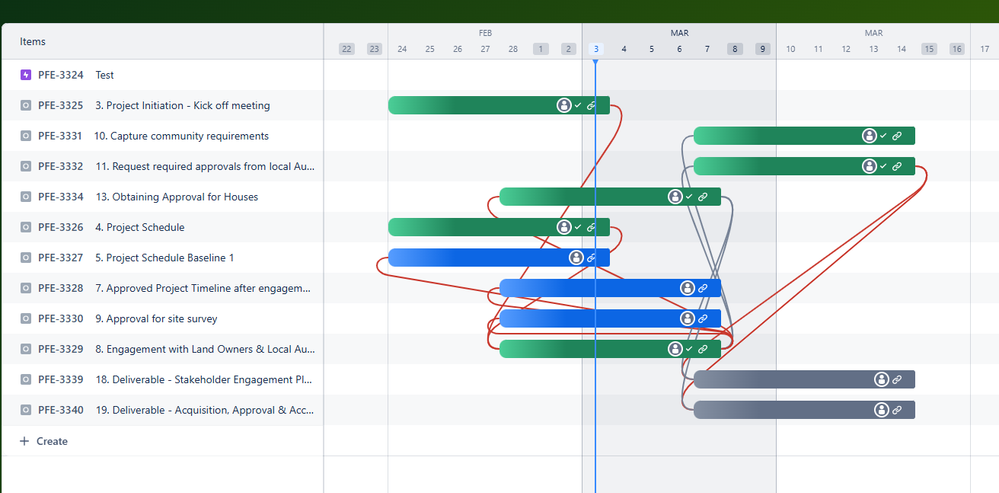The height and width of the screenshot is (493, 999).
Task: Click the issue type icon beside PFE-3340
Action: [x=25, y=410]
